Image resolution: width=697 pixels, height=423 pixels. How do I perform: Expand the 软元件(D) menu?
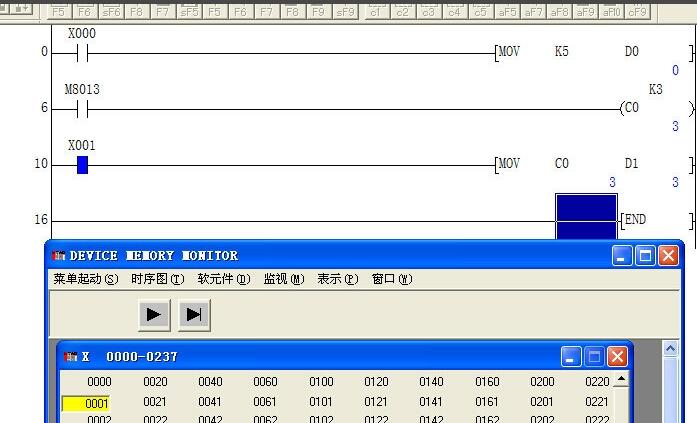pos(223,280)
